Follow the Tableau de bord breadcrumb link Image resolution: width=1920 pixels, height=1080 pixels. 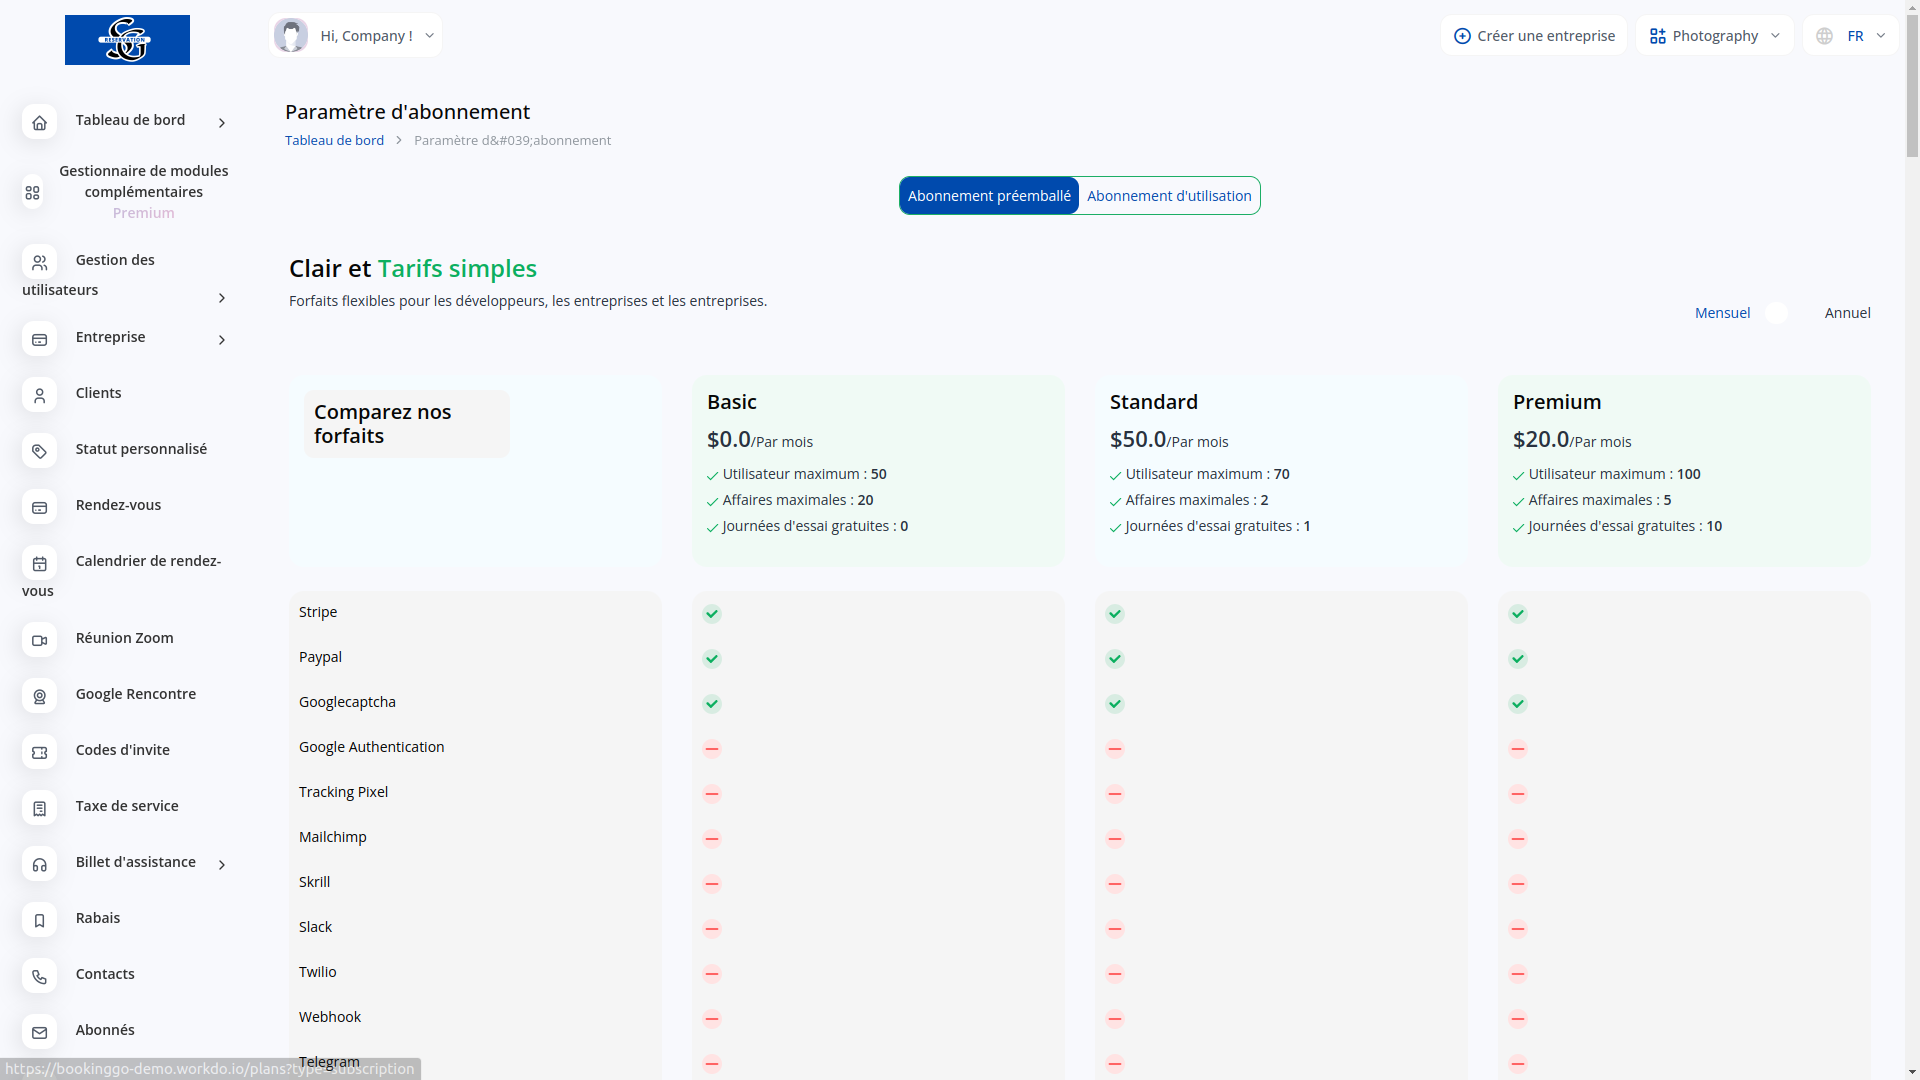click(334, 141)
